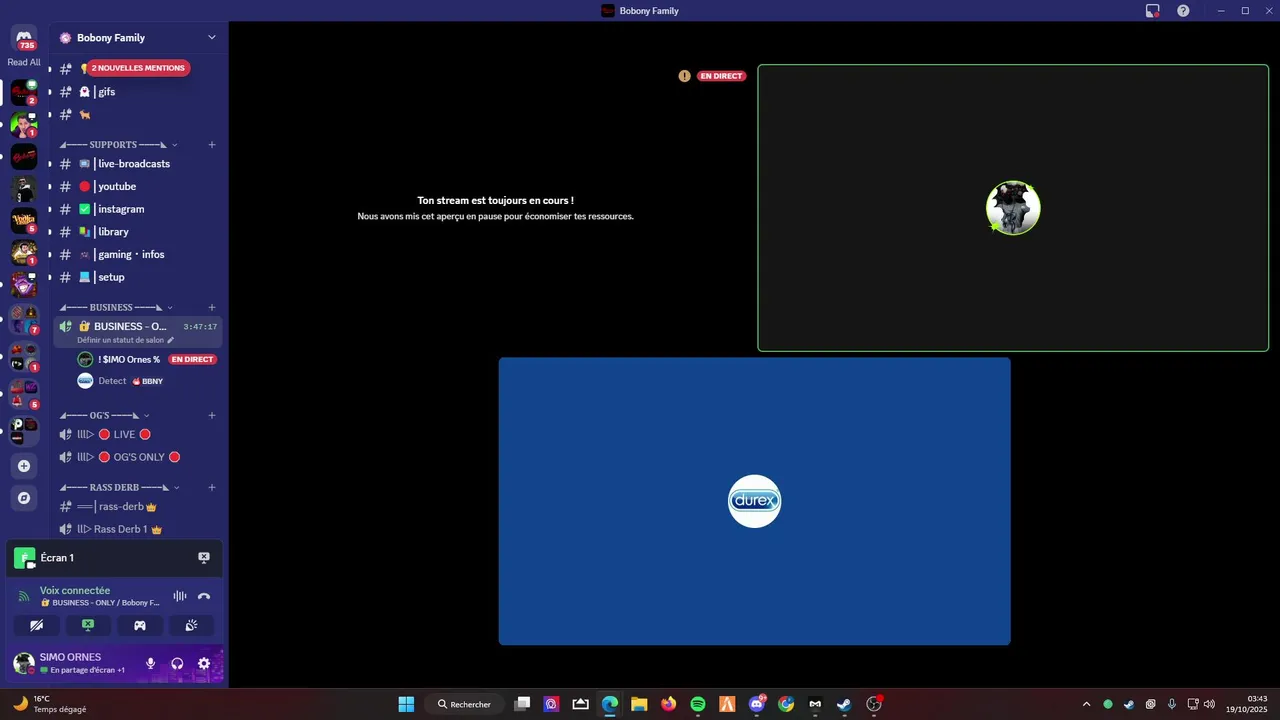Viewport: 1280px width, 720px height.
Task: Select the green-outlined participant tile
Action: tap(1013, 208)
